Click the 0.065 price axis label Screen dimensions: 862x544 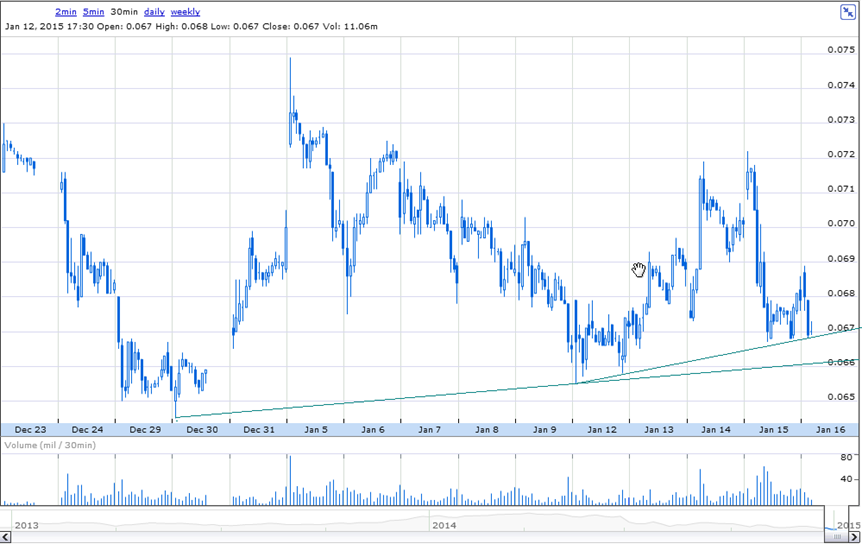coord(841,397)
